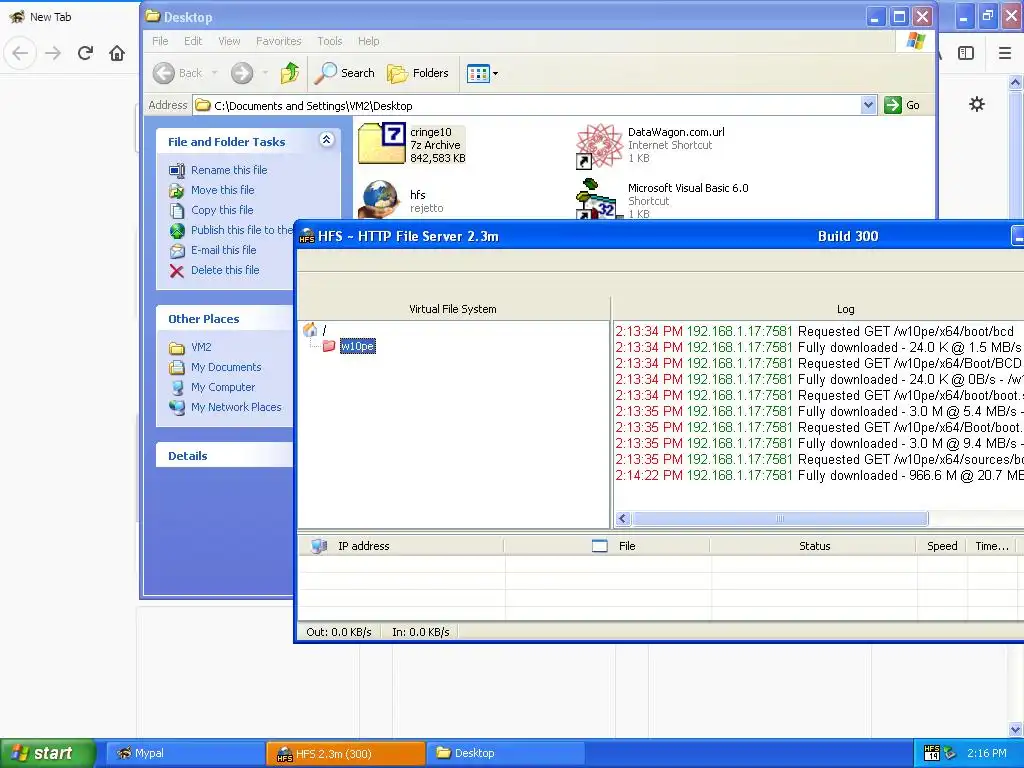
Task: Click HFS log scroll left arrow
Action: coord(622,519)
